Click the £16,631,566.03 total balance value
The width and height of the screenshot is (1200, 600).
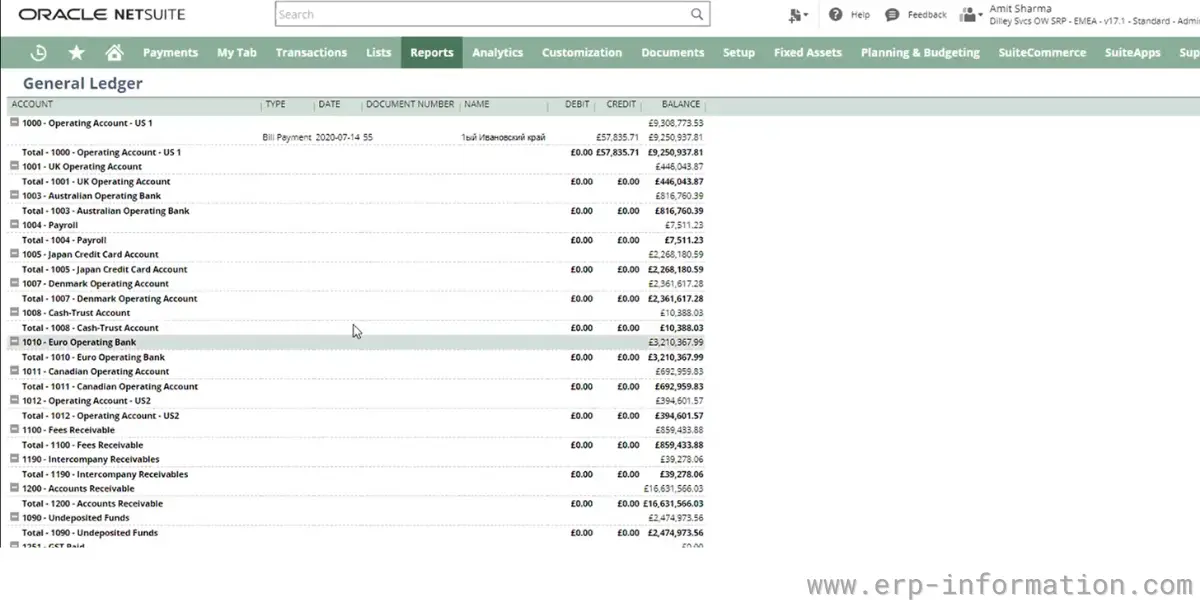[x=673, y=504]
